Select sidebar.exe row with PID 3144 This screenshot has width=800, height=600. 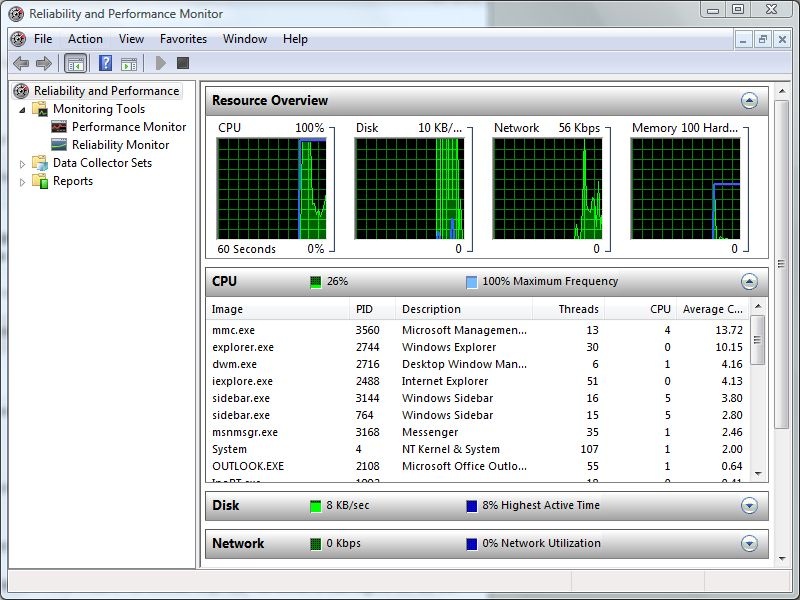click(x=478, y=398)
